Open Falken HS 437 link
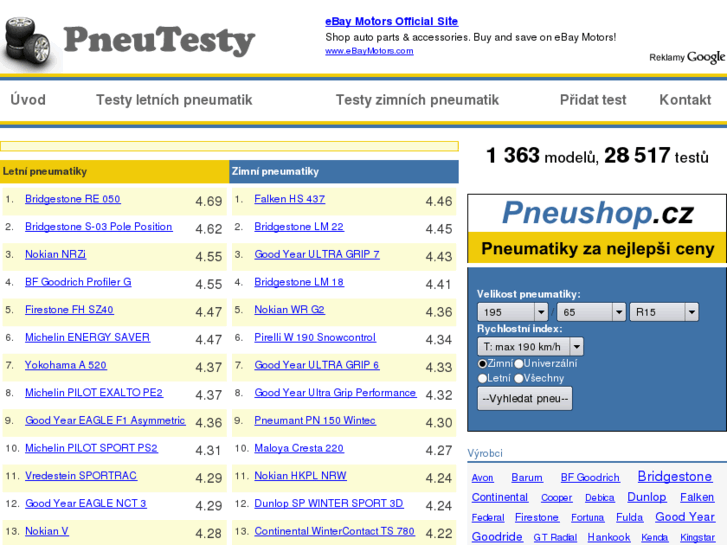Viewport: 727px width, 545px height. (289, 199)
